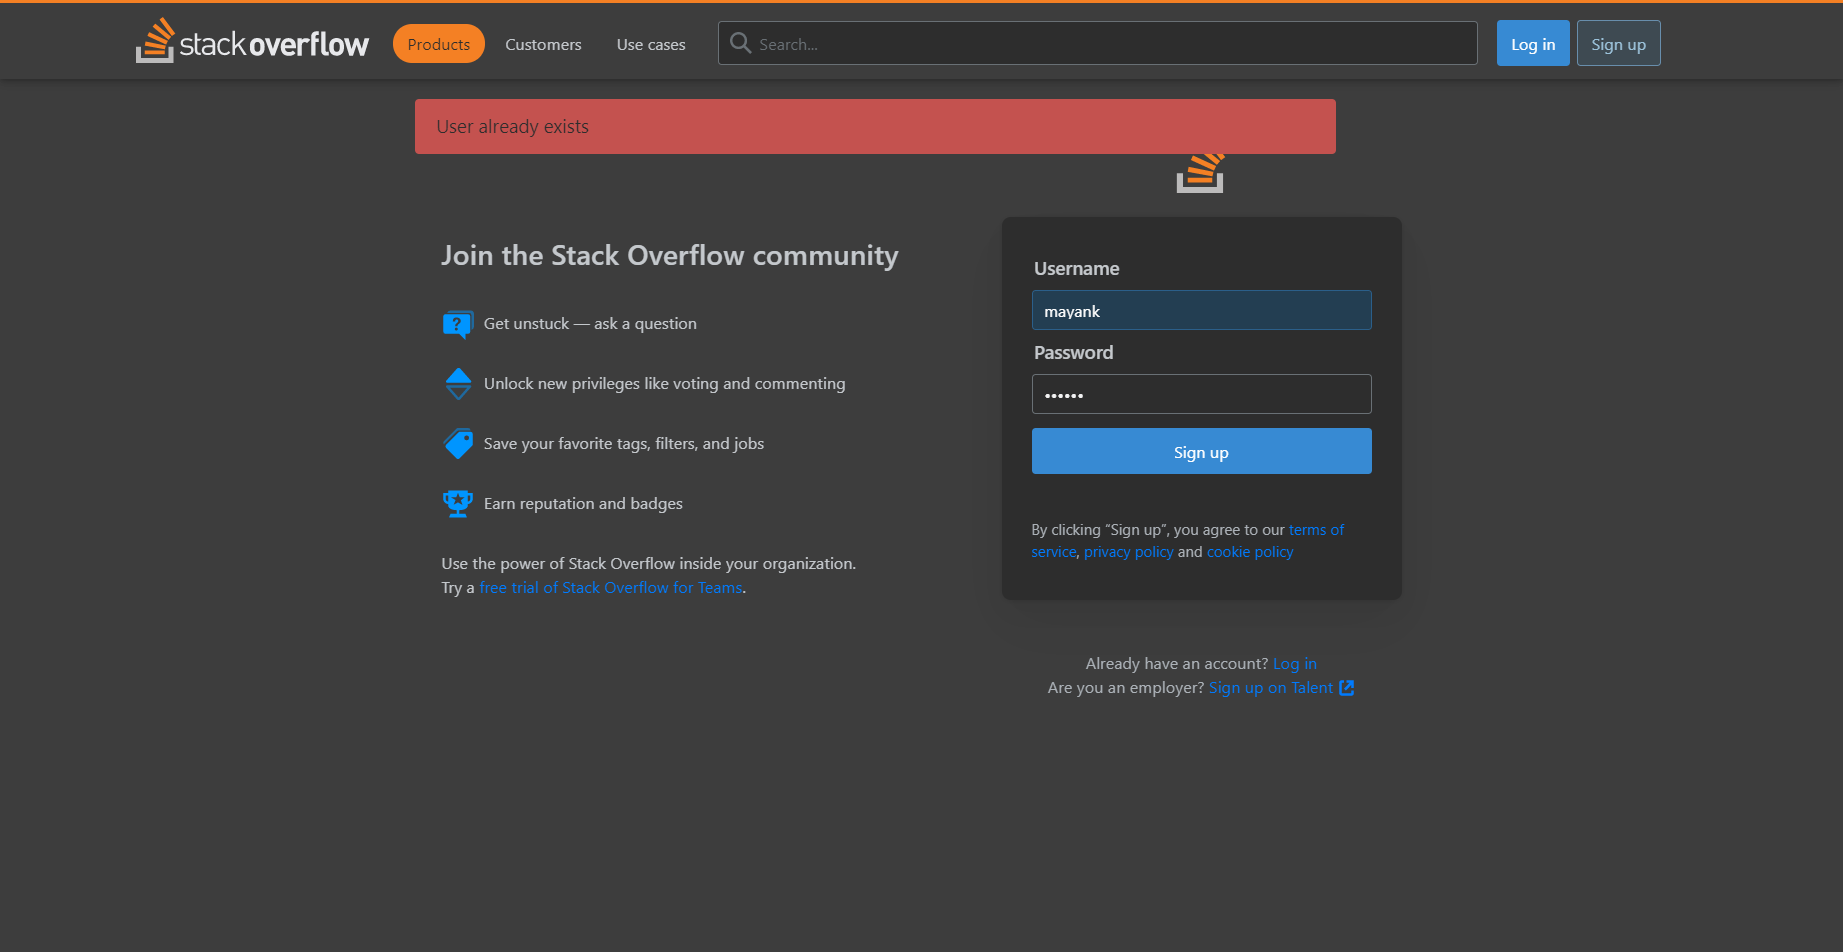Select the blue tag icon
Screen dimensions: 1843x952
point(458,443)
